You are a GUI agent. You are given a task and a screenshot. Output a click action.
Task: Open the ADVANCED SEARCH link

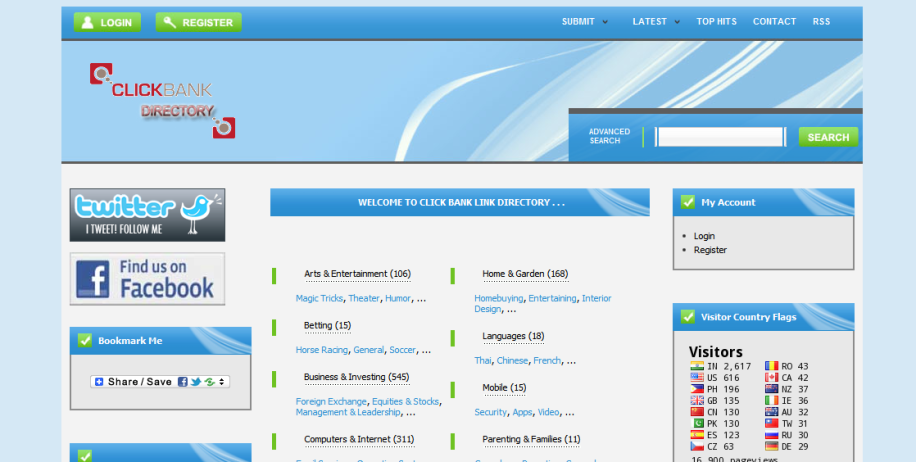[609, 136]
